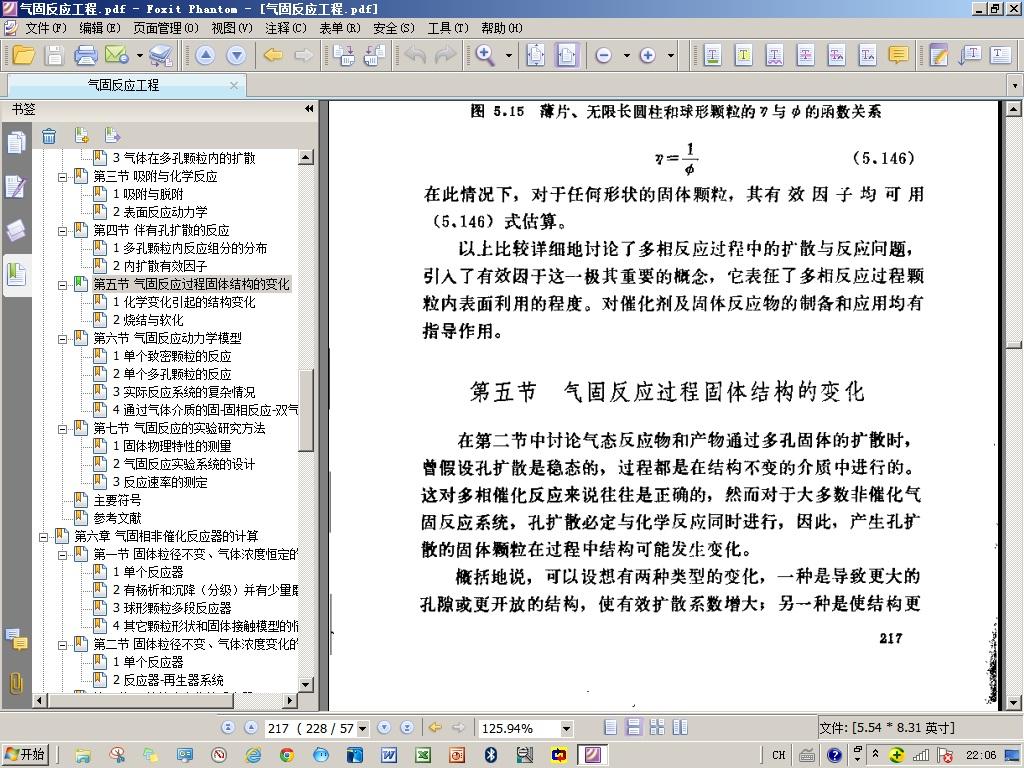This screenshot has width=1024, height=768.
Task: Open the 视图(V) menu
Action: click(x=232, y=28)
